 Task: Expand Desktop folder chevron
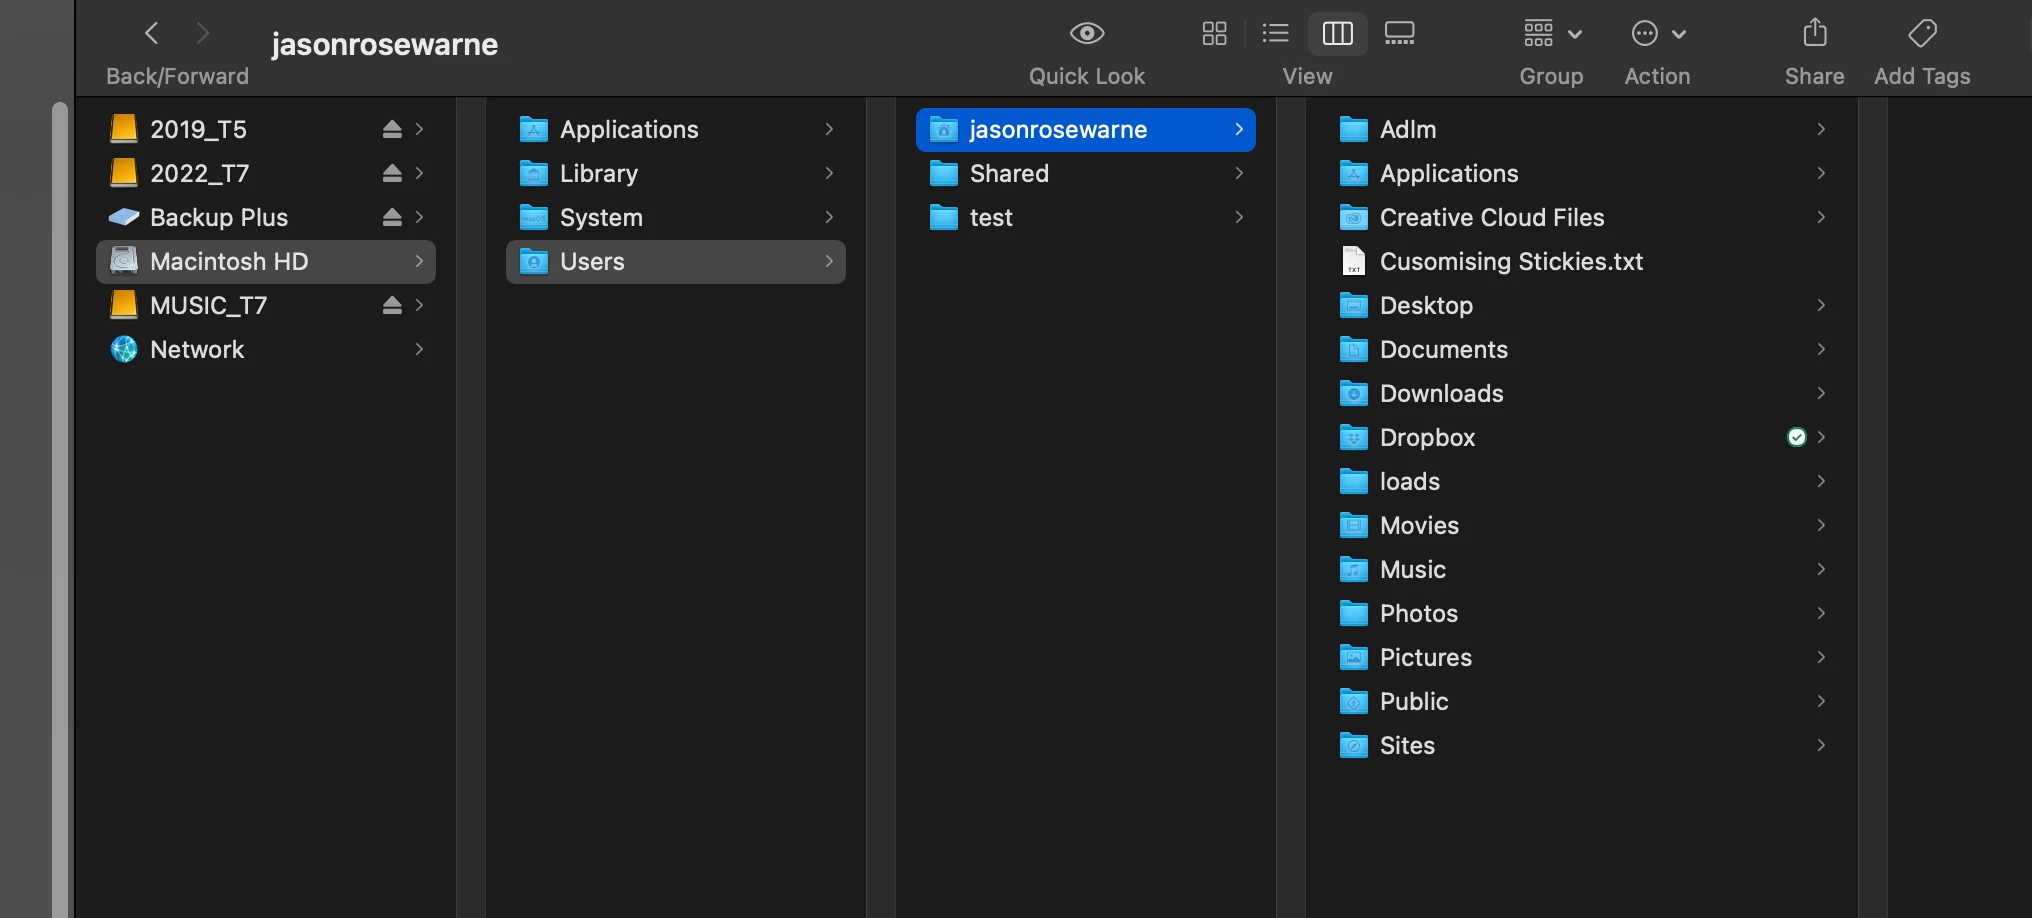click(1821, 305)
